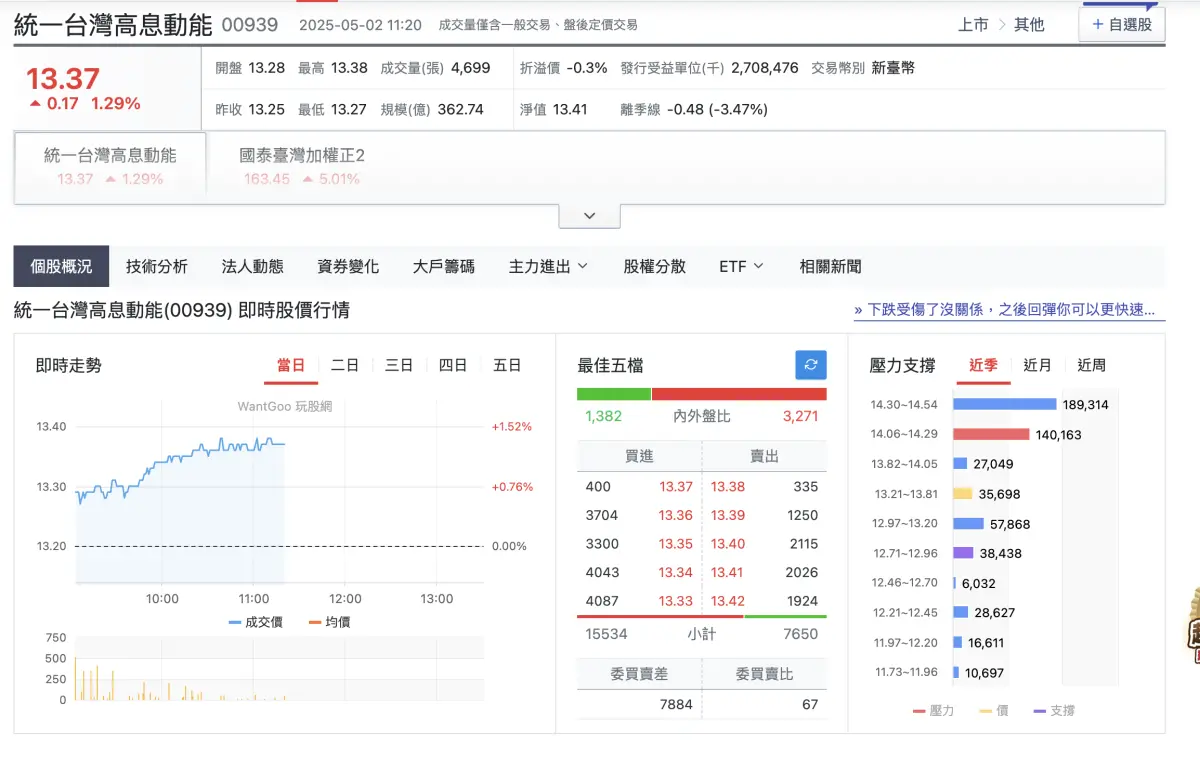Open the 相關新聞 tab
The image size is (1200, 757).
831,266
